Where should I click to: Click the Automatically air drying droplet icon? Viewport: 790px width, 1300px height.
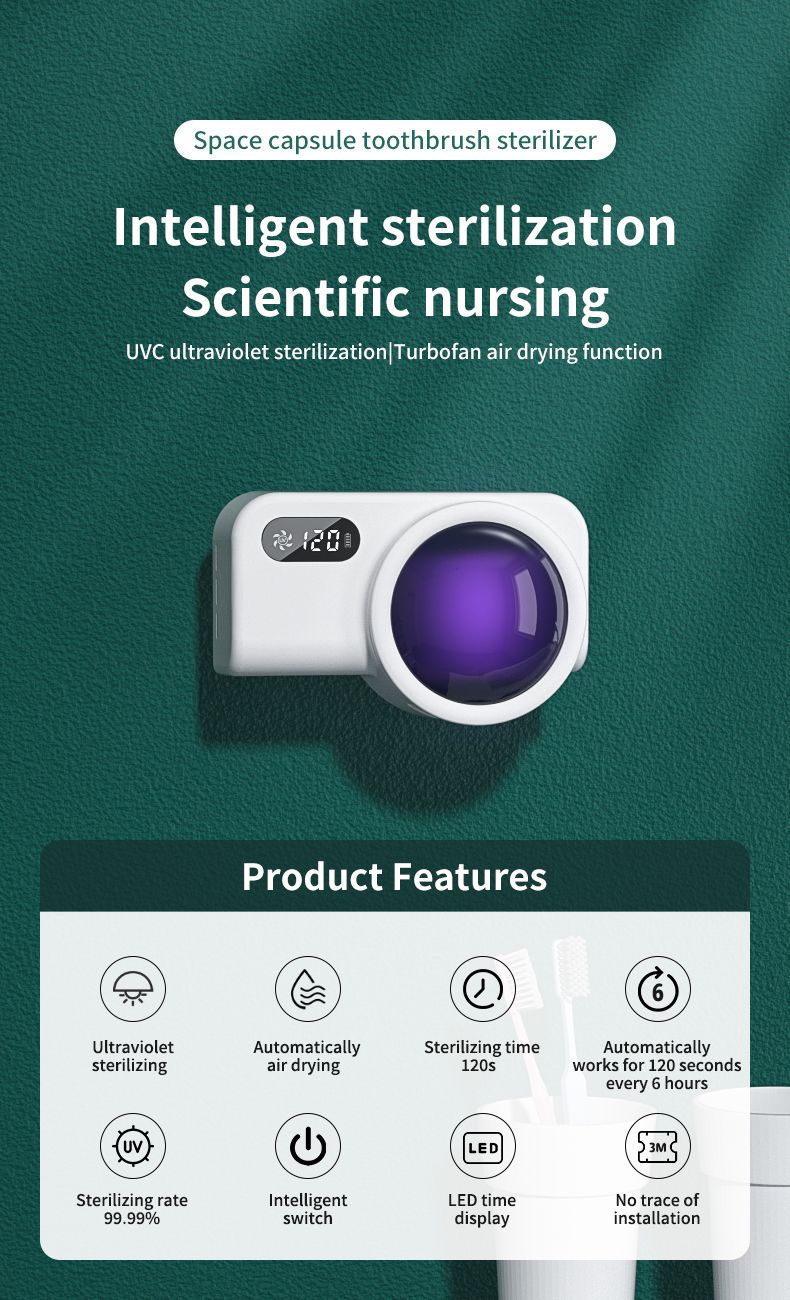coord(308,989)
